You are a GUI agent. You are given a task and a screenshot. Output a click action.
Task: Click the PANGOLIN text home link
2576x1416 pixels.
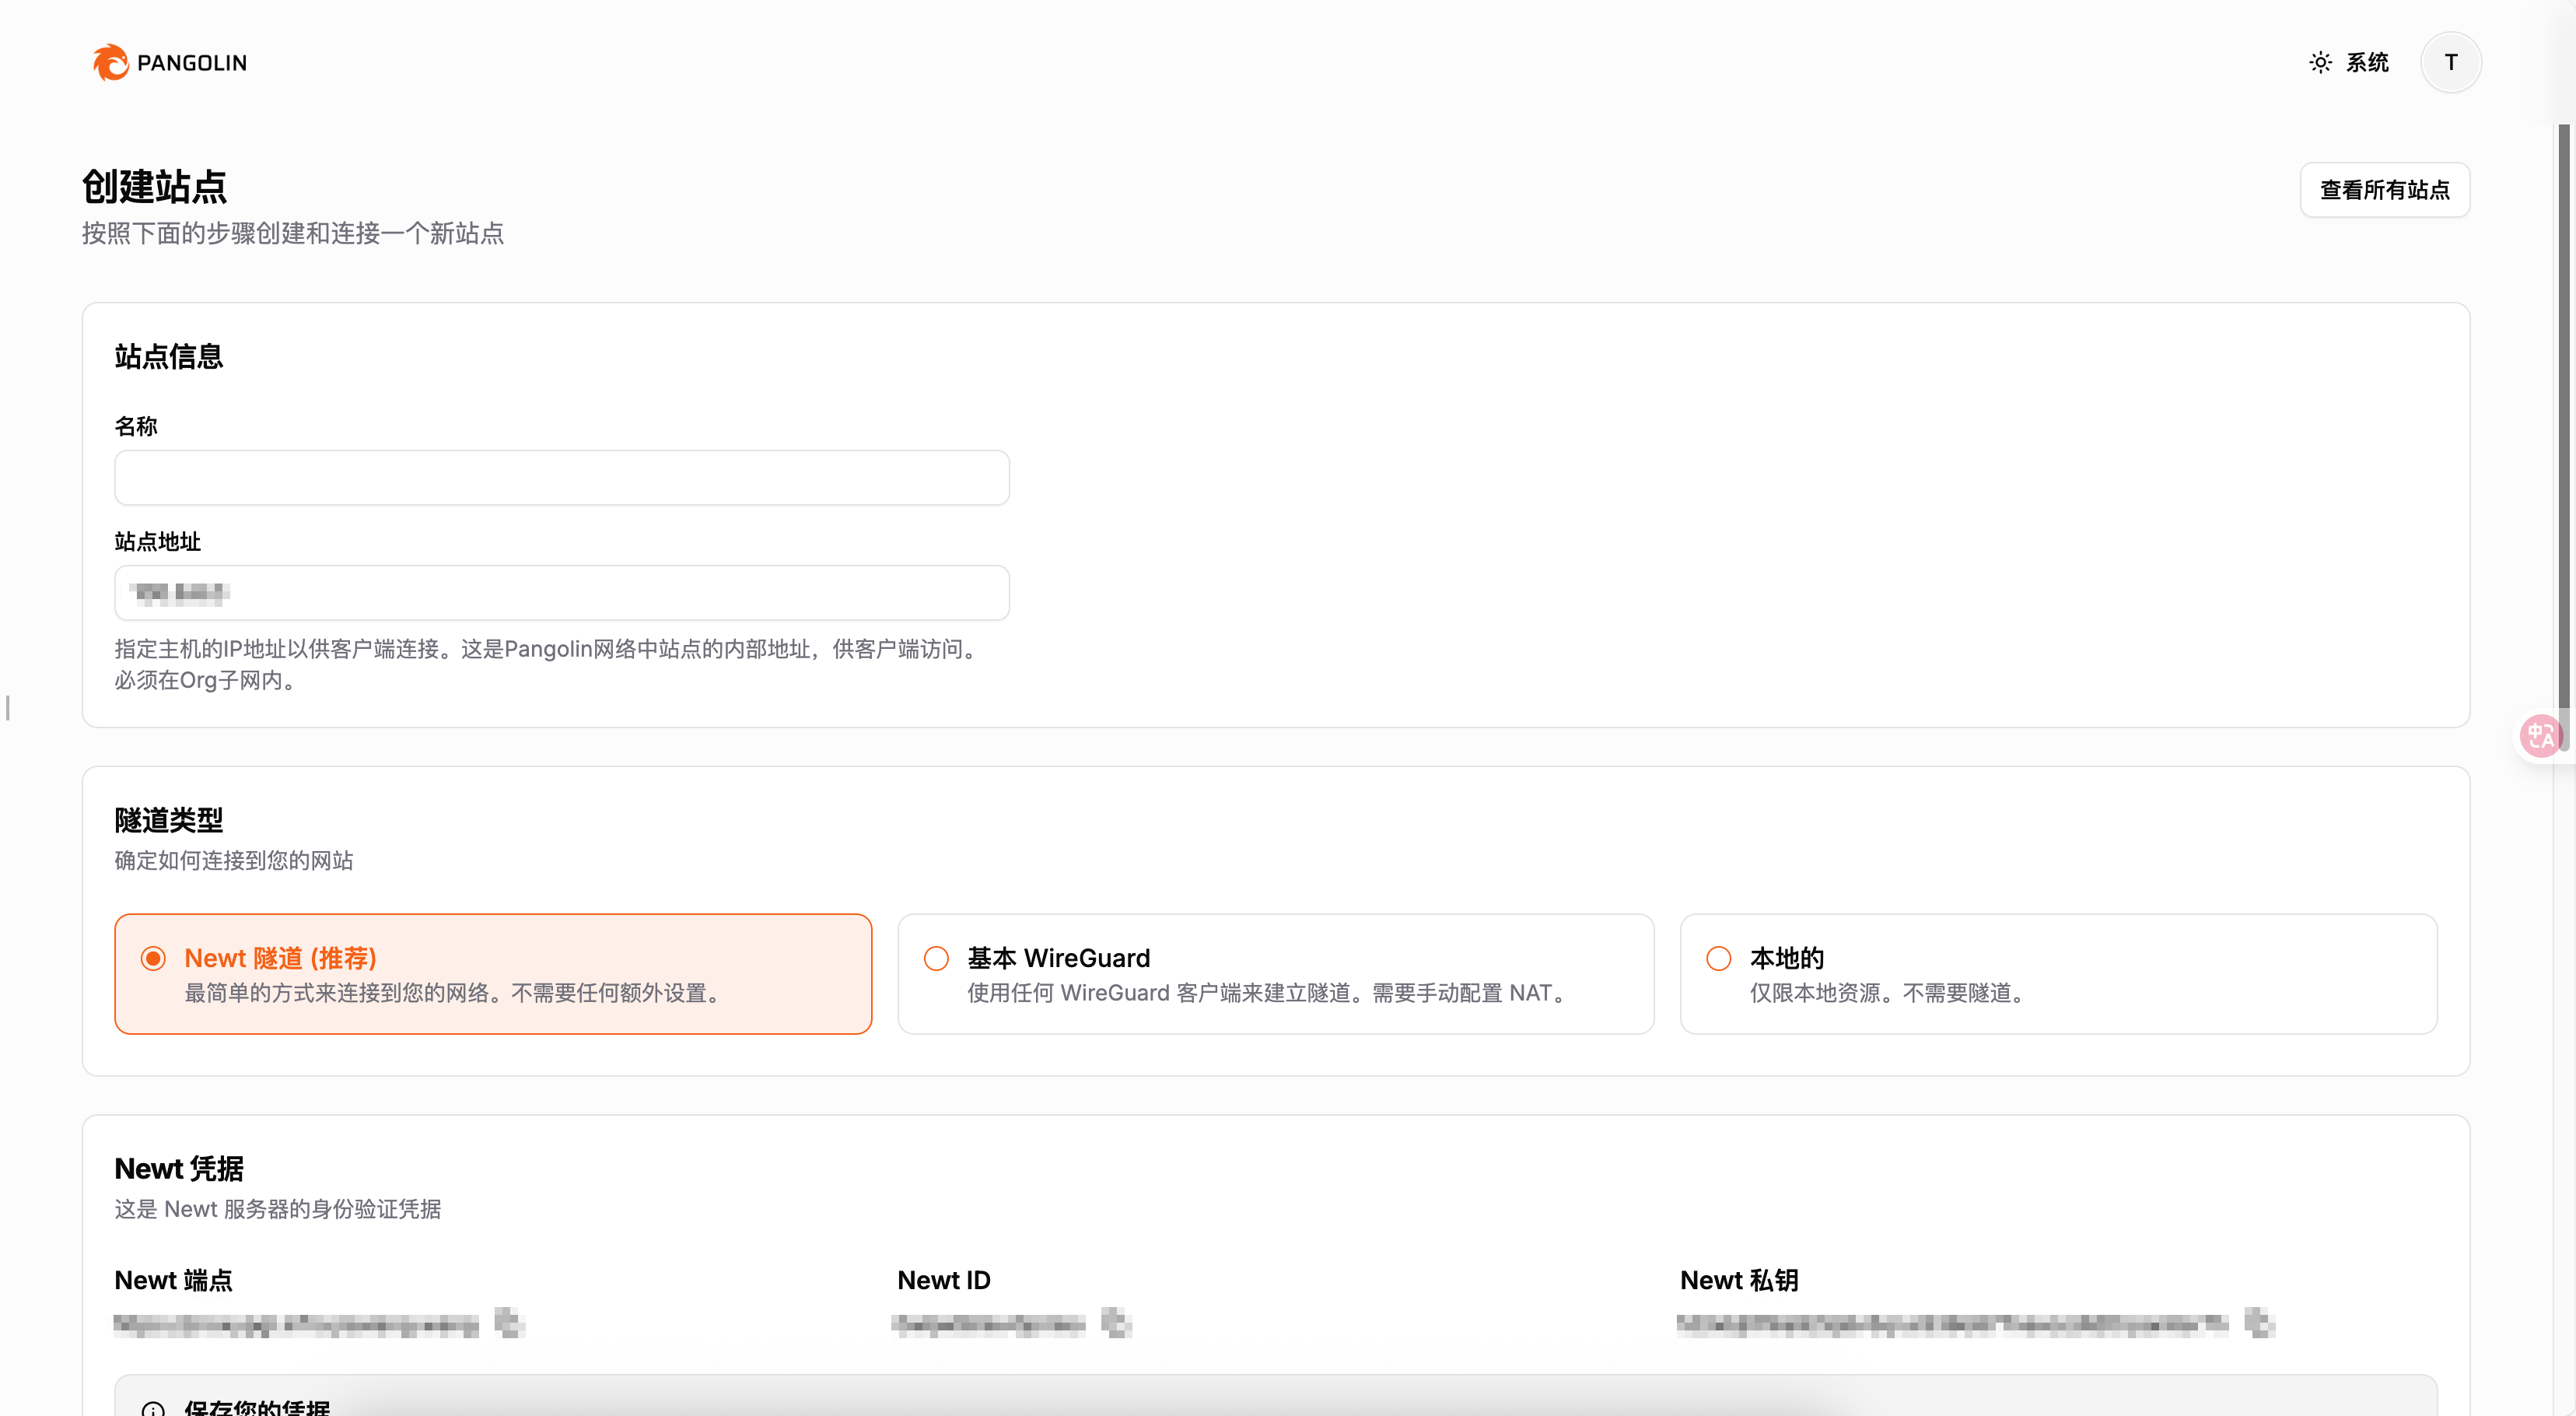coord(192,63)
